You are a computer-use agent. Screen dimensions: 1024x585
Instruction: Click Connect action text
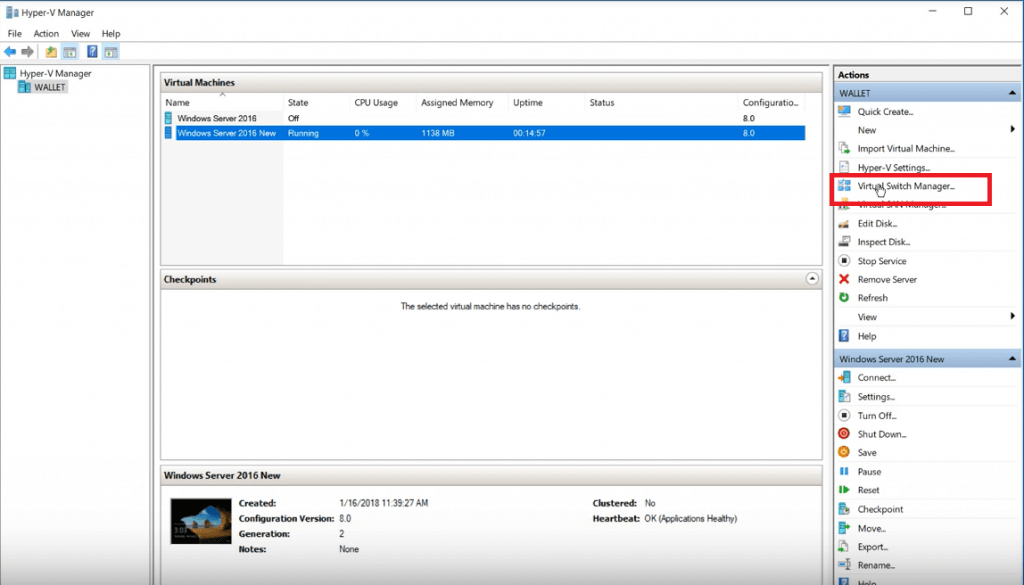coord(877,377)
